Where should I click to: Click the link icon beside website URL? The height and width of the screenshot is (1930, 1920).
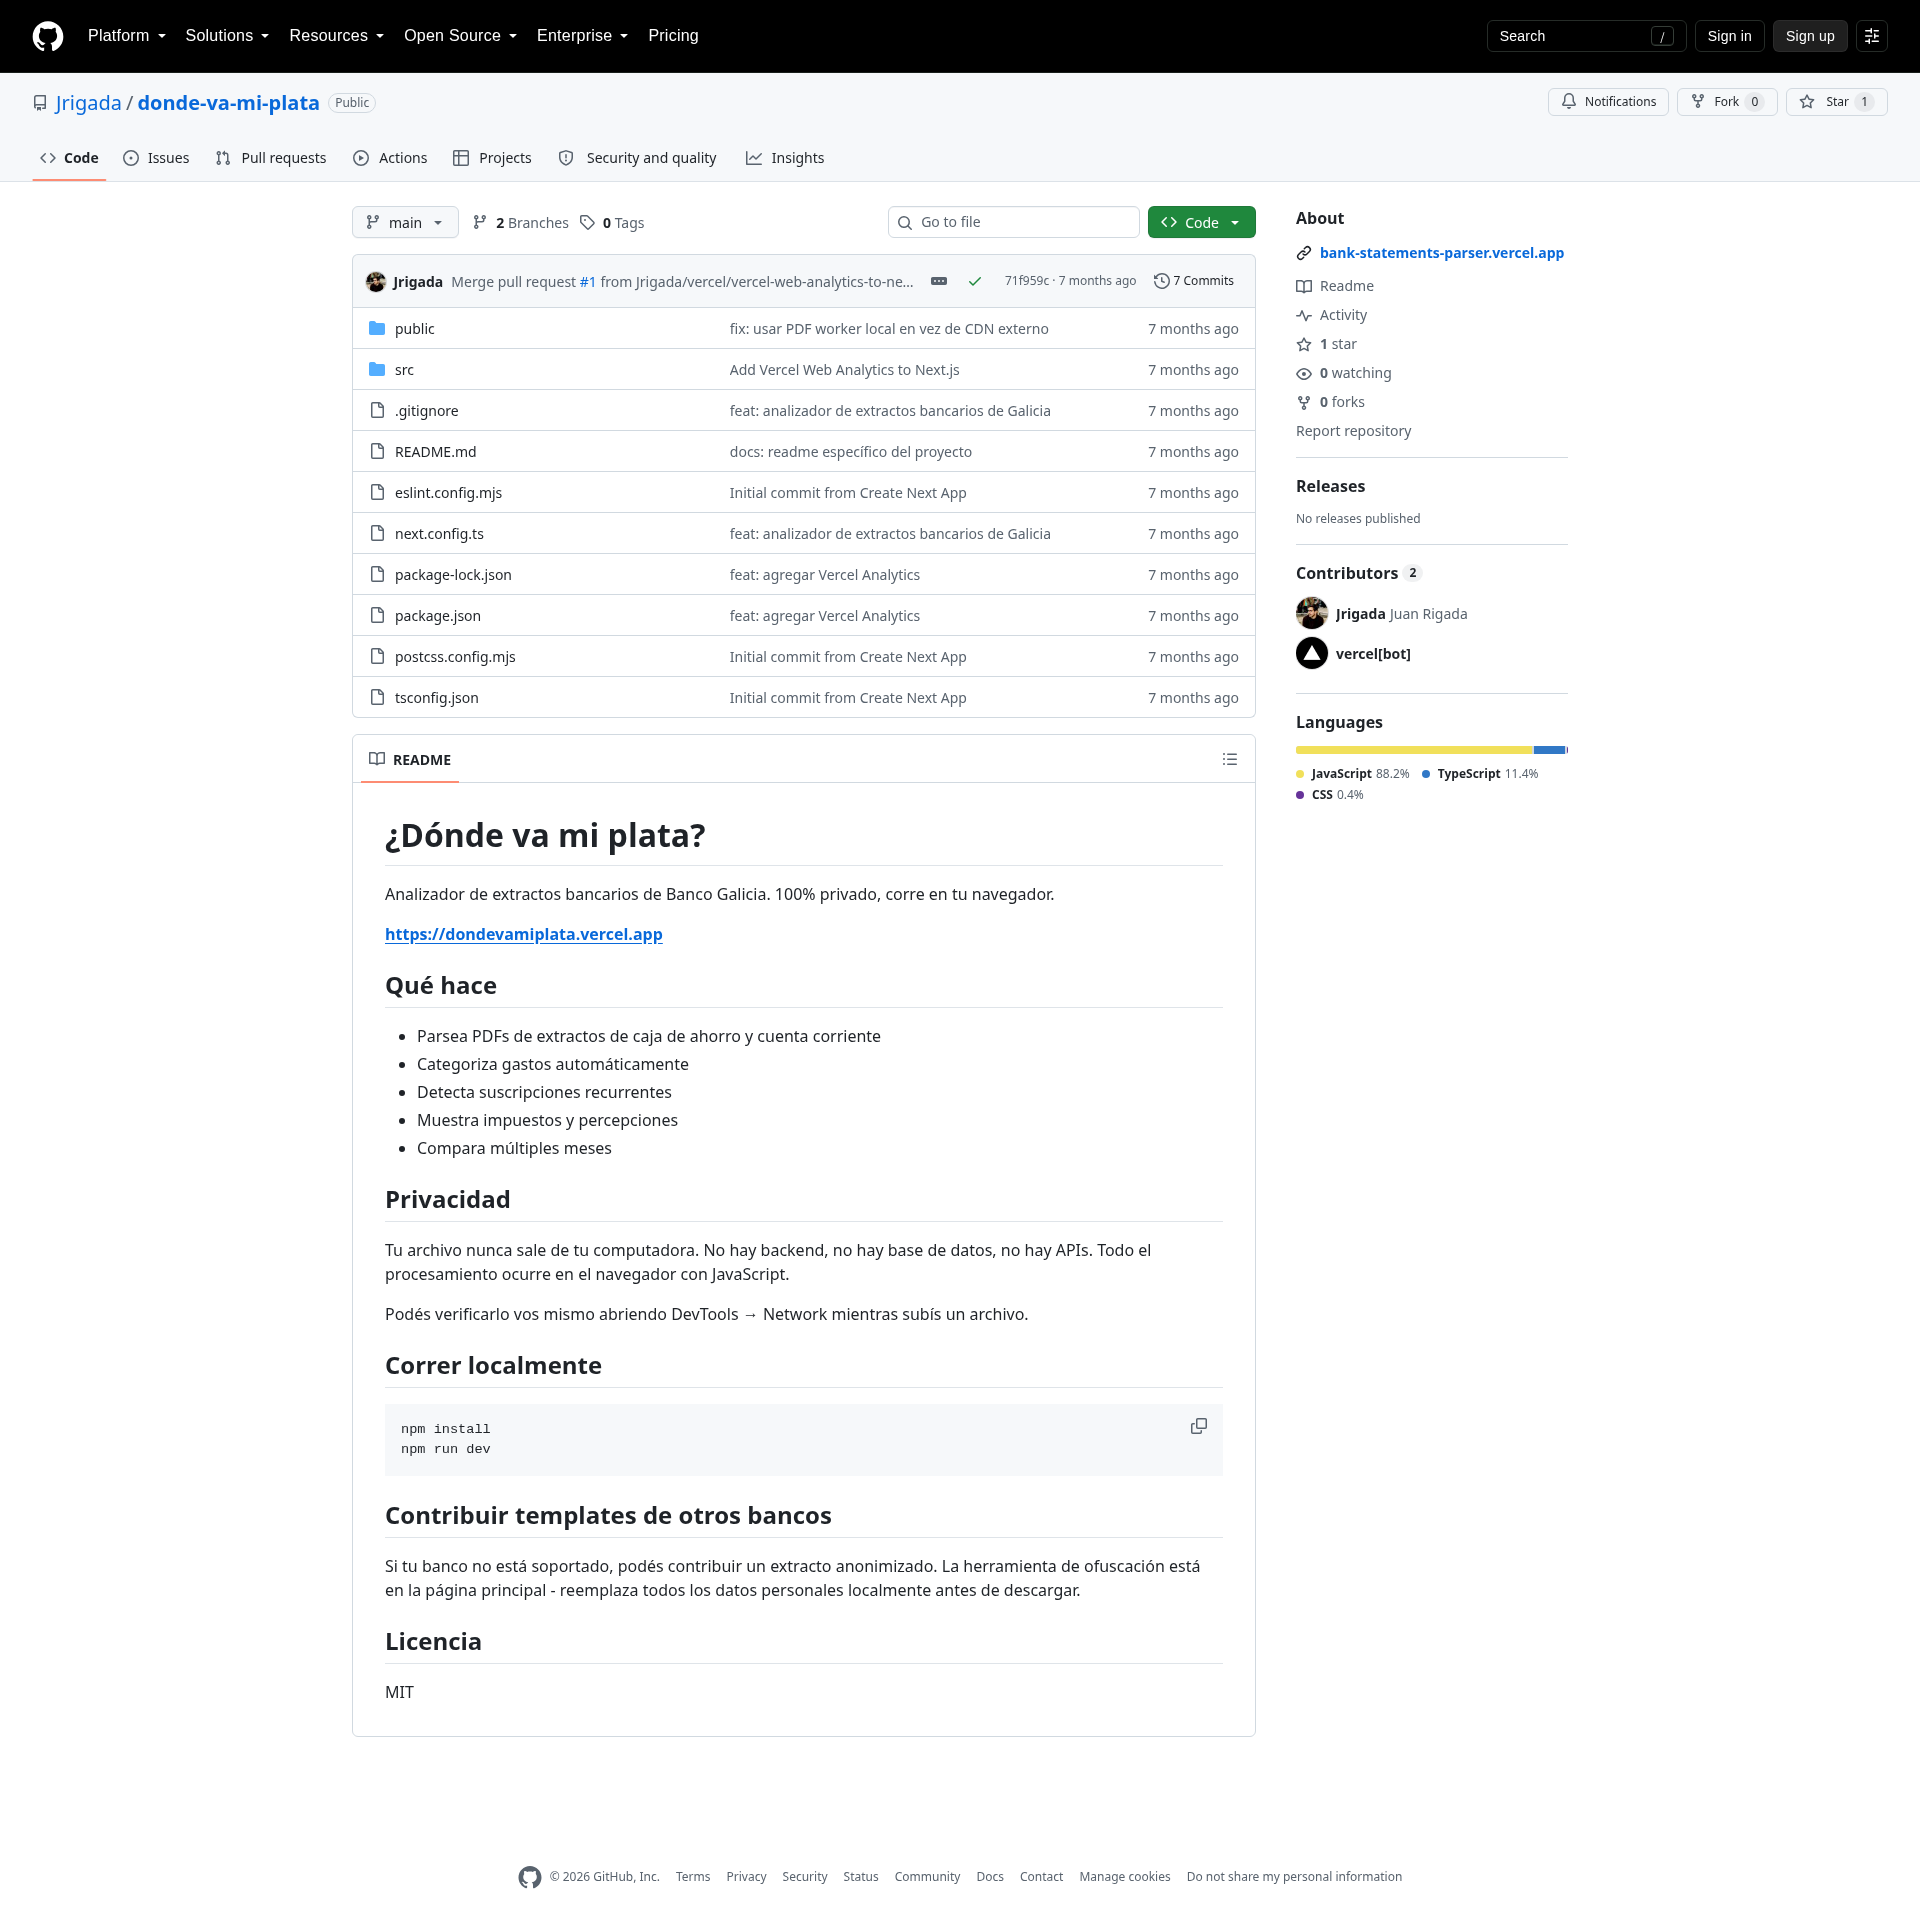pyautogui.click(x=1304, y=254)
